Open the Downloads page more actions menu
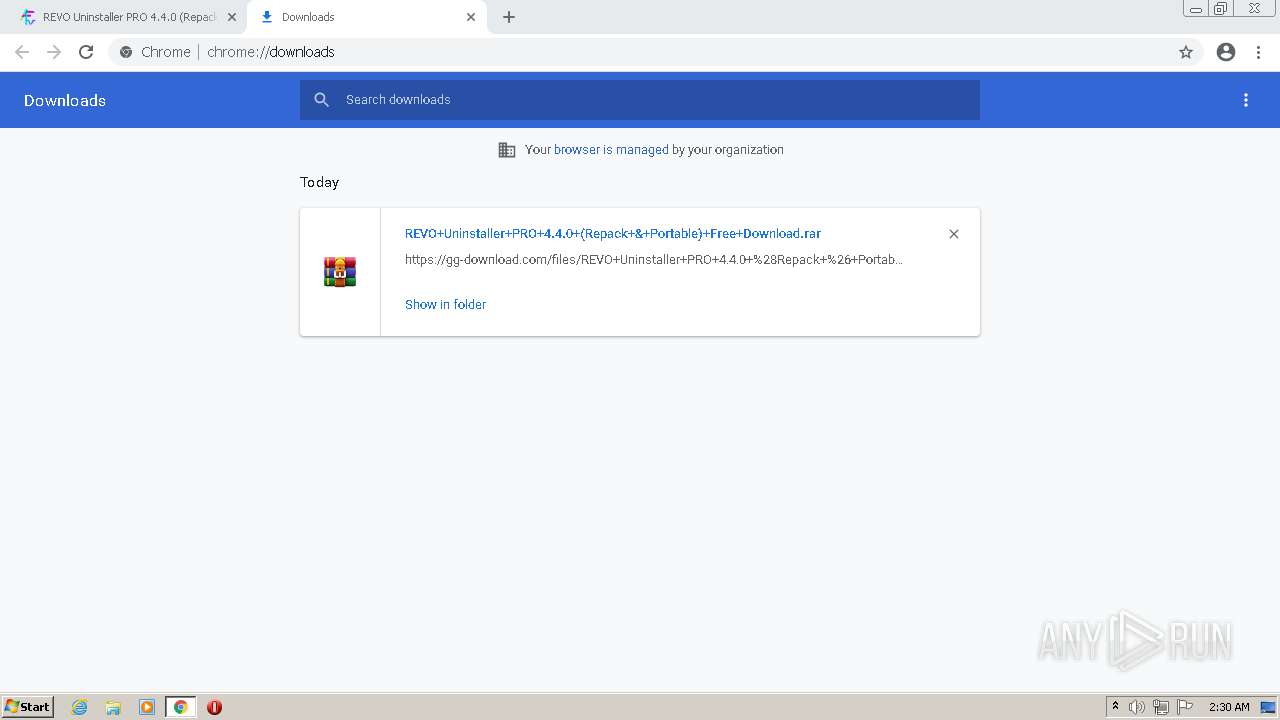This screenshot has width=1280, height=720. tap(1246, 100)
